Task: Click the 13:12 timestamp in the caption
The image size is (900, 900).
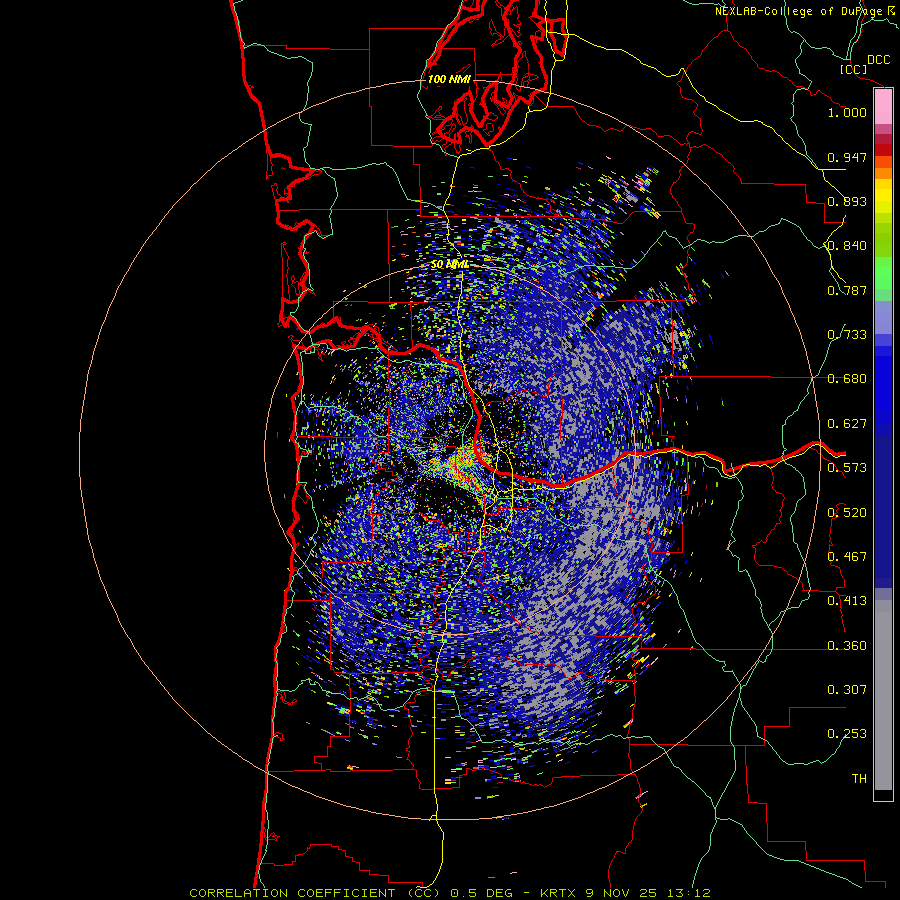Action: click(x=689, y=893)
